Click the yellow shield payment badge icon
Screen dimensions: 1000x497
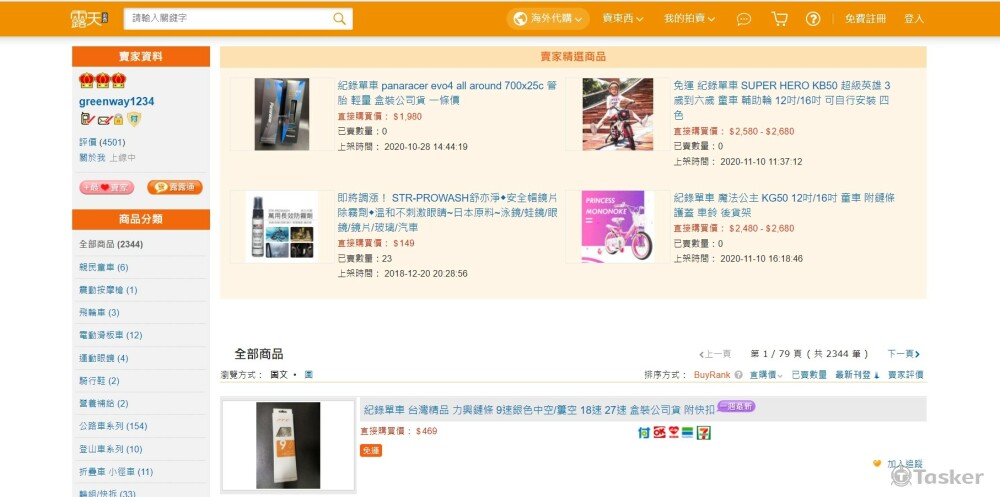[134, 119]
